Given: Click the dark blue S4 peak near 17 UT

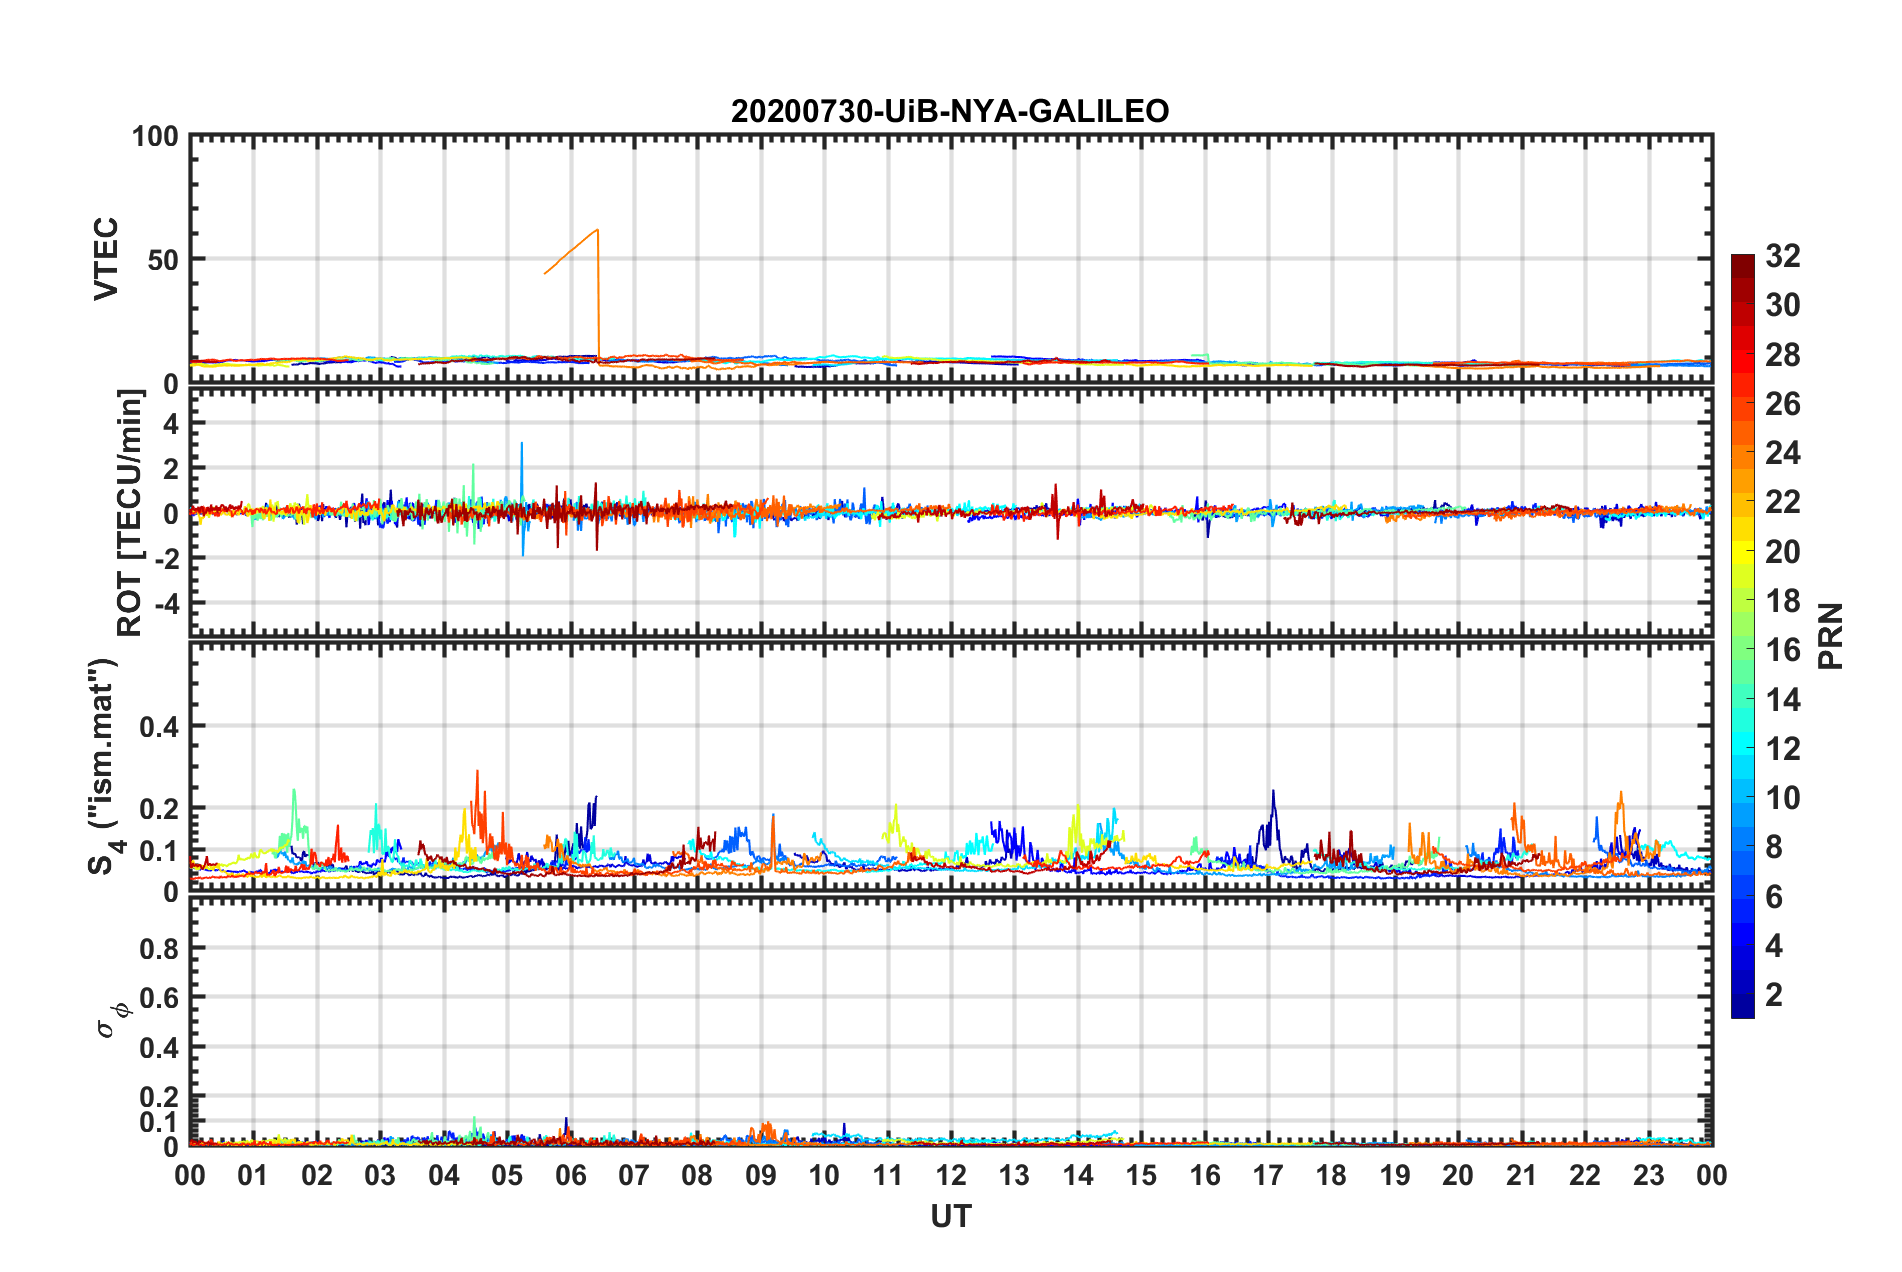Looking at the screenshot, I should (1273, 792).
